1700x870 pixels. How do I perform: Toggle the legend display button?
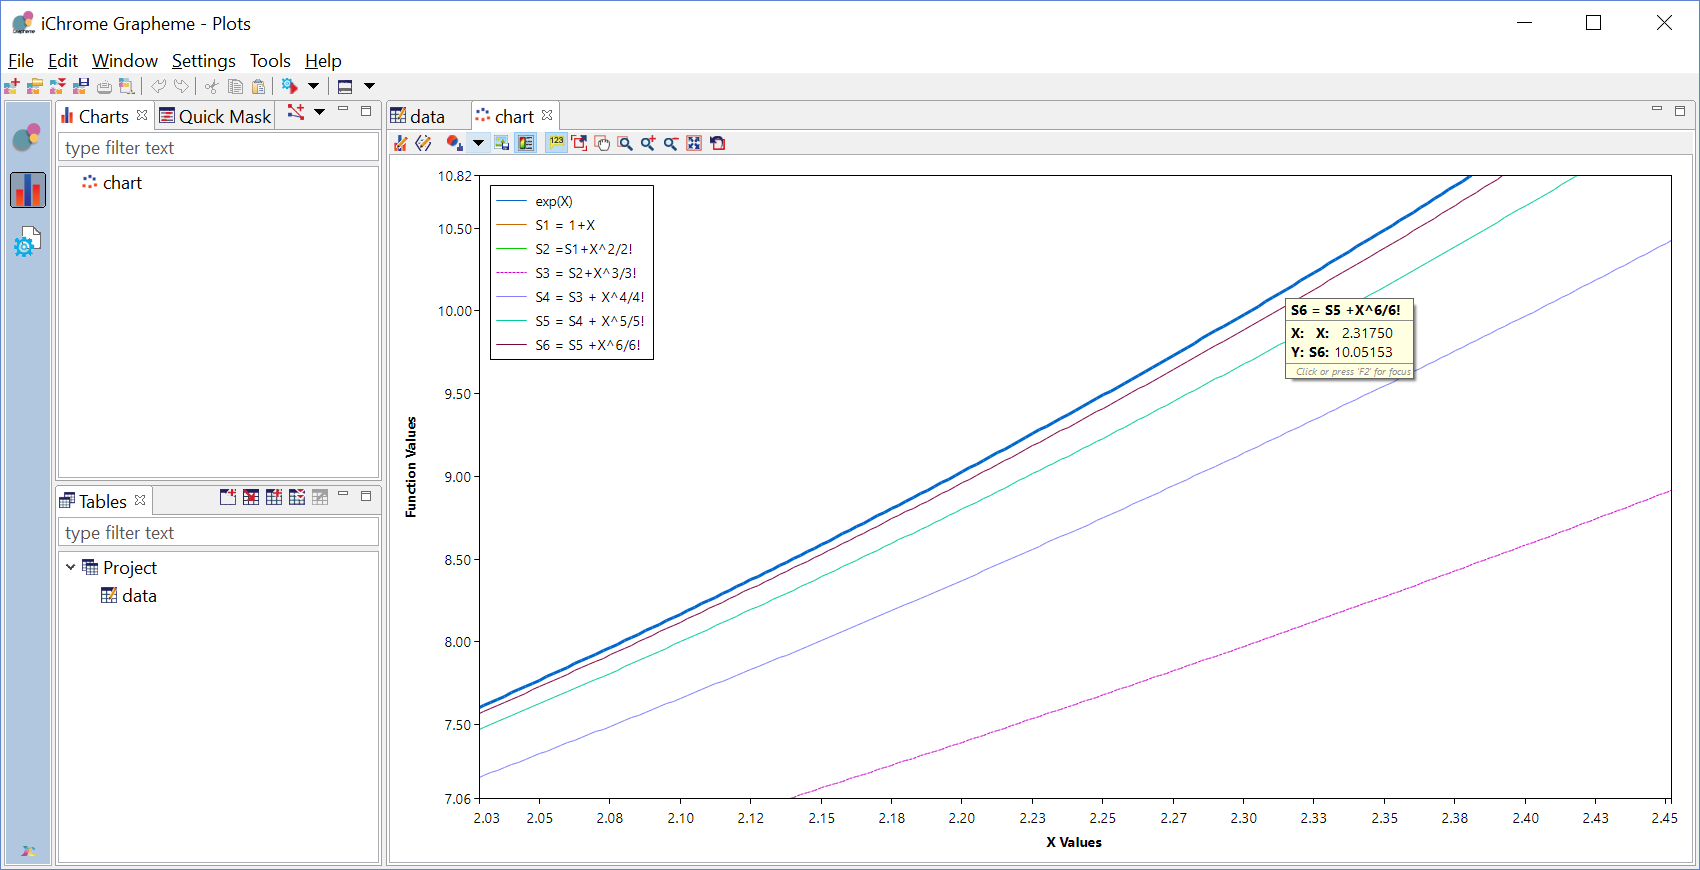click(526, 143)
